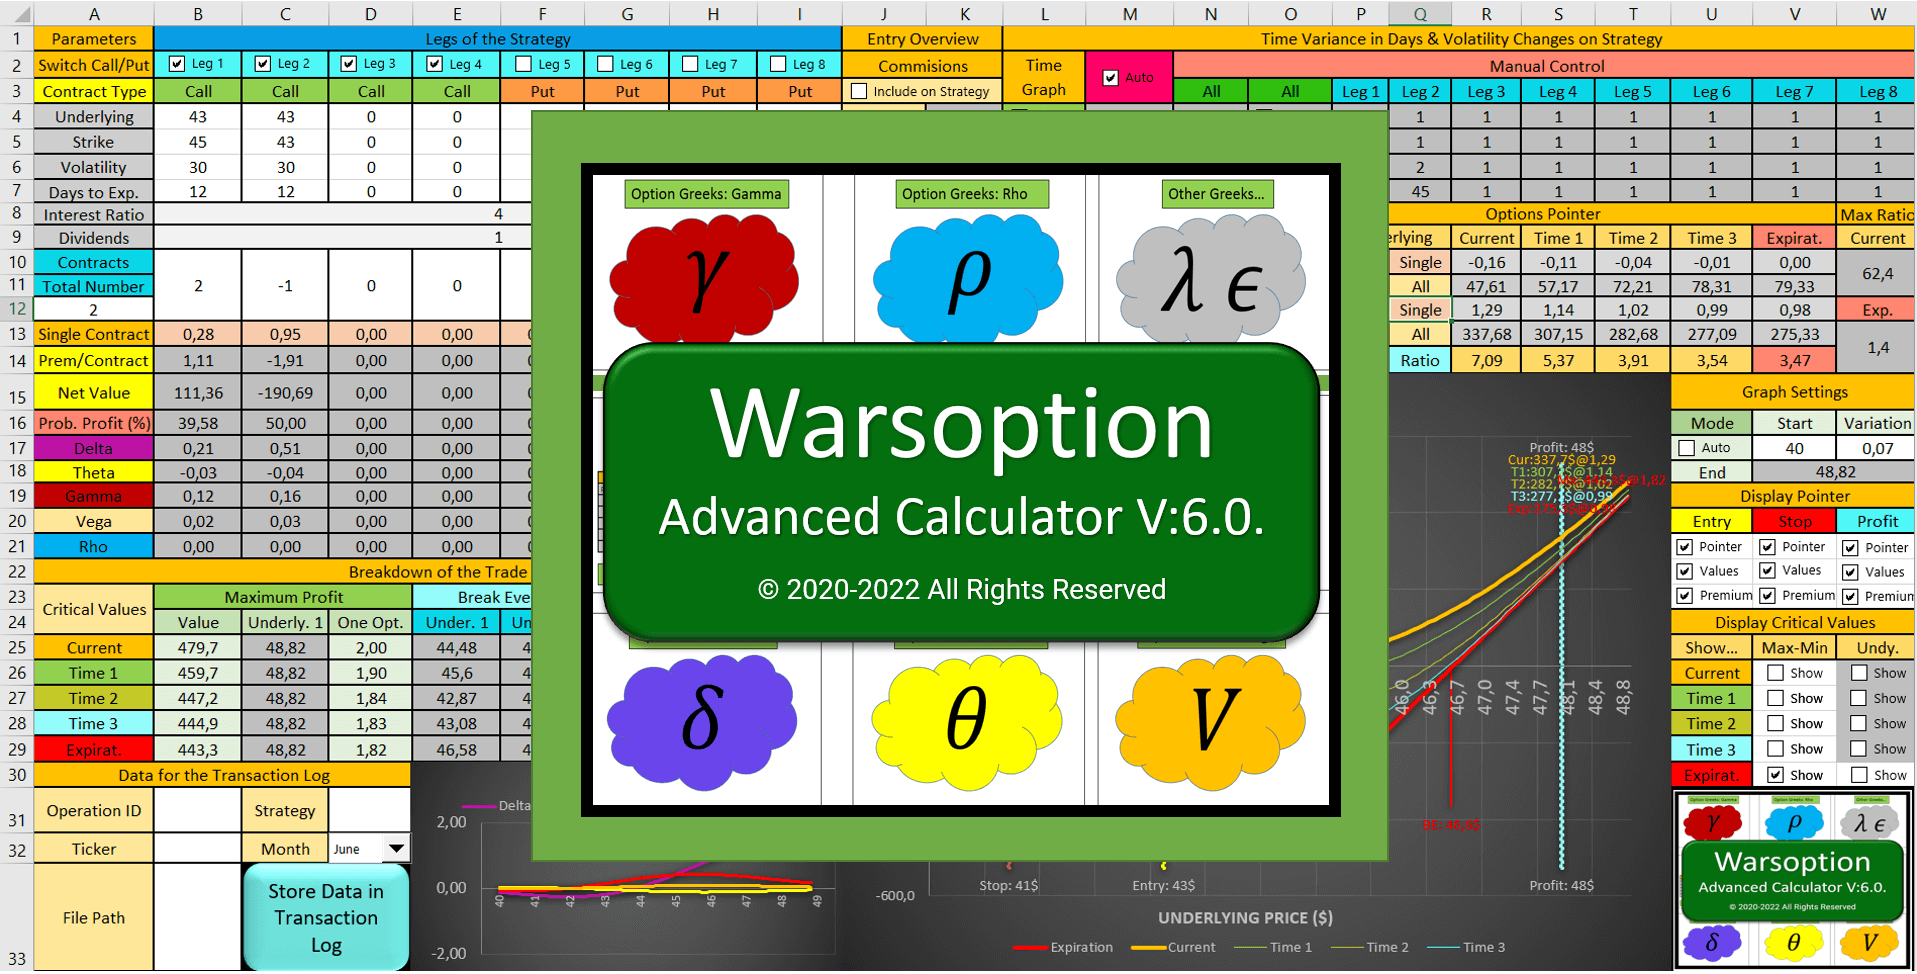Click the Gamma row label
The image size is (1917, 974).
click(94, 496)
